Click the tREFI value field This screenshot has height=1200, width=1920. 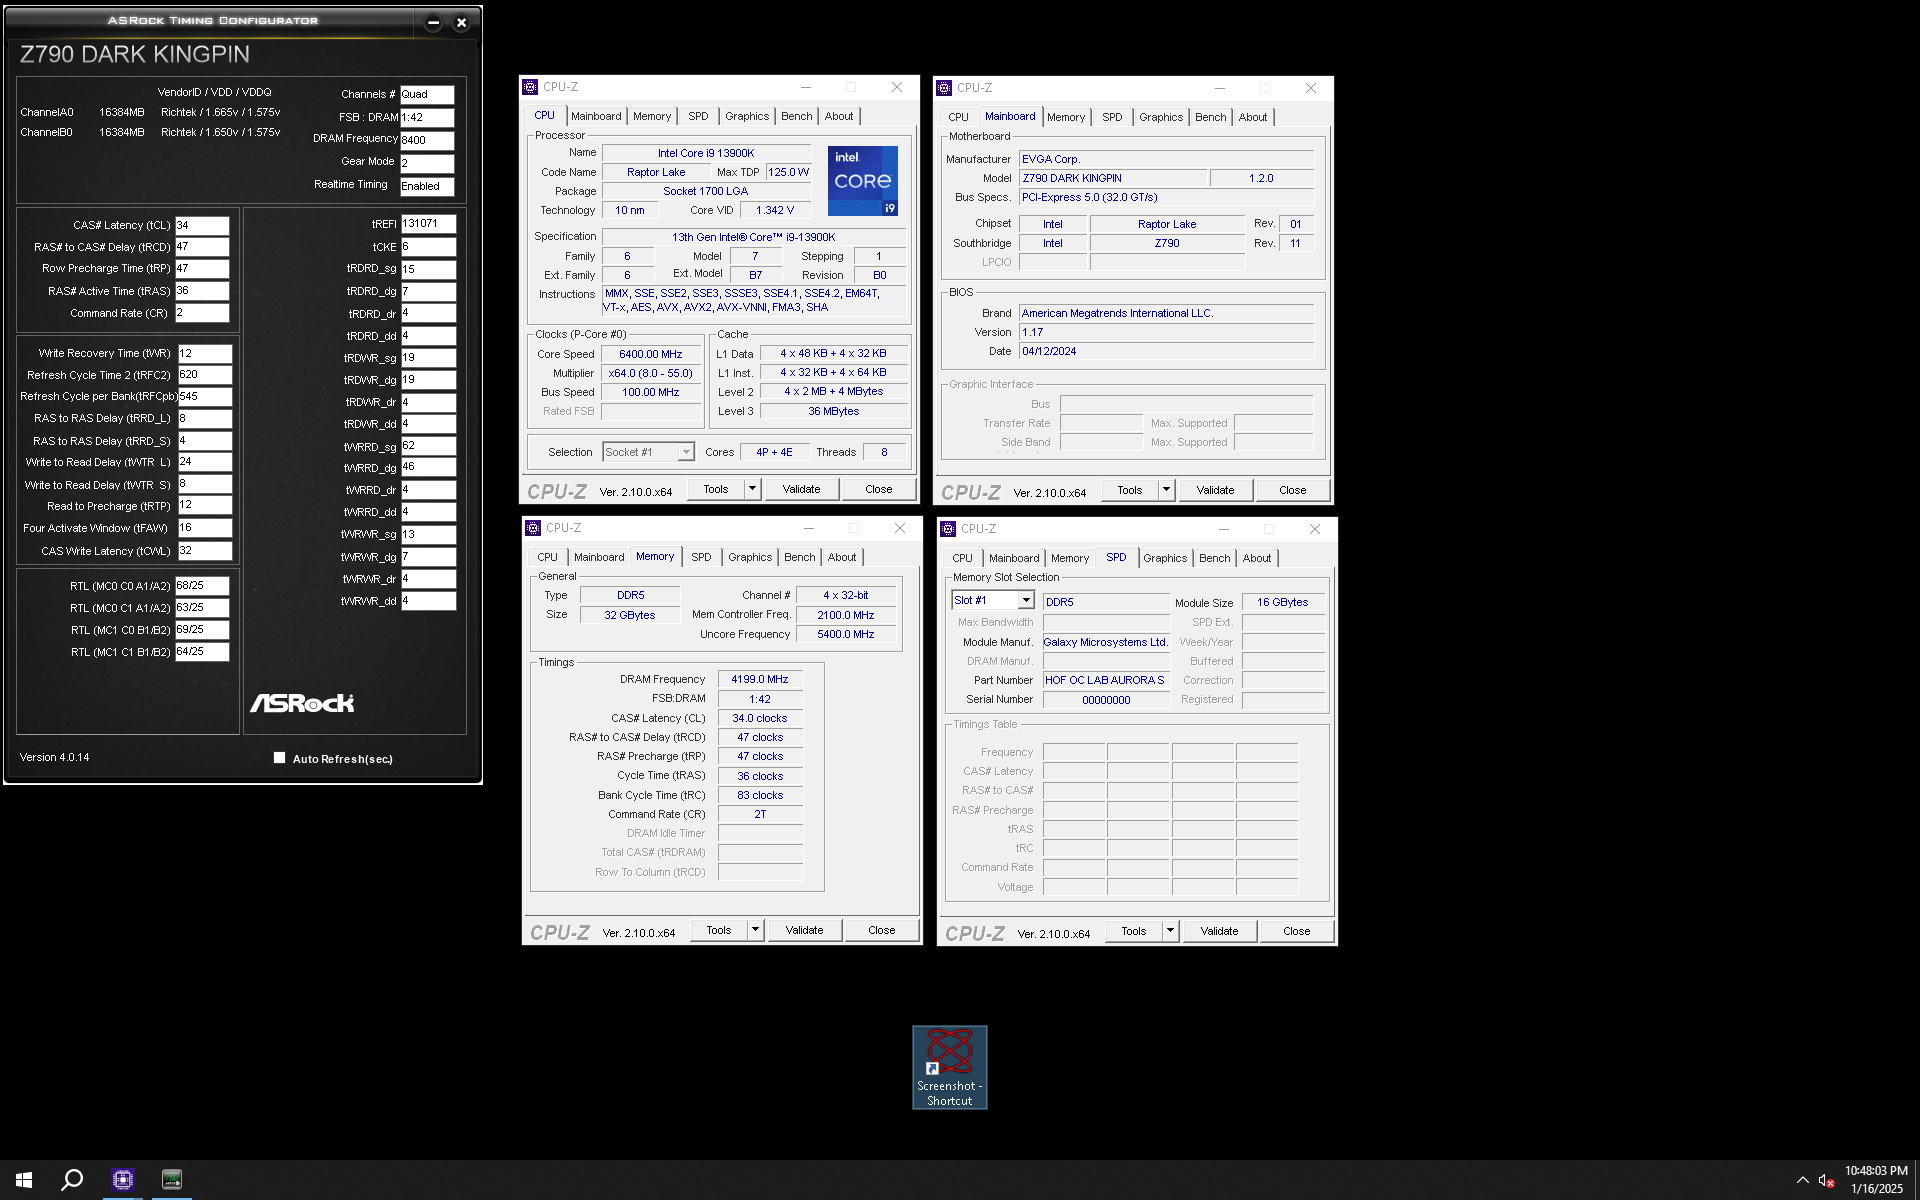[429, 224]
